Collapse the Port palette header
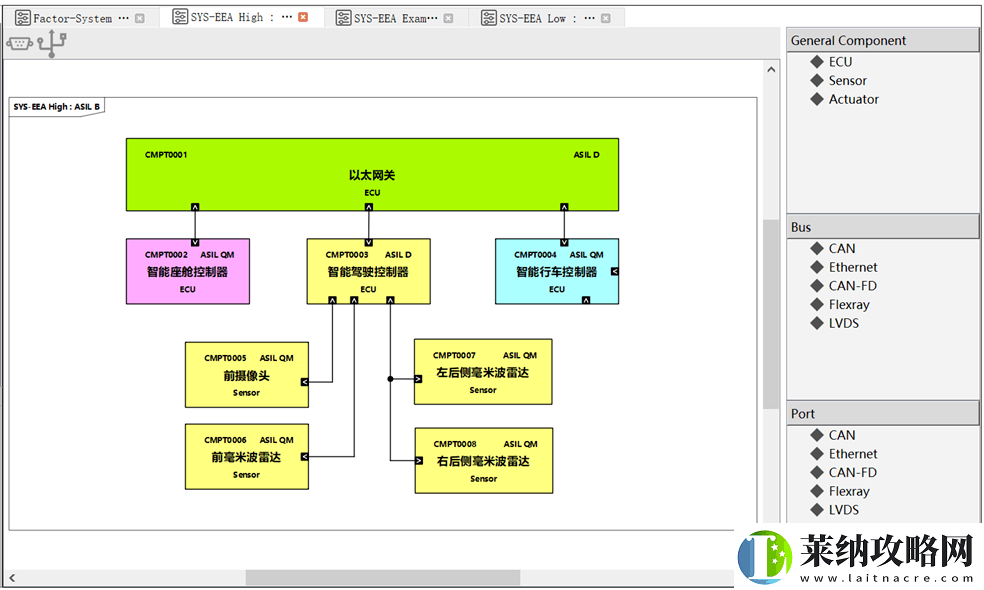 tap(882, 414)
